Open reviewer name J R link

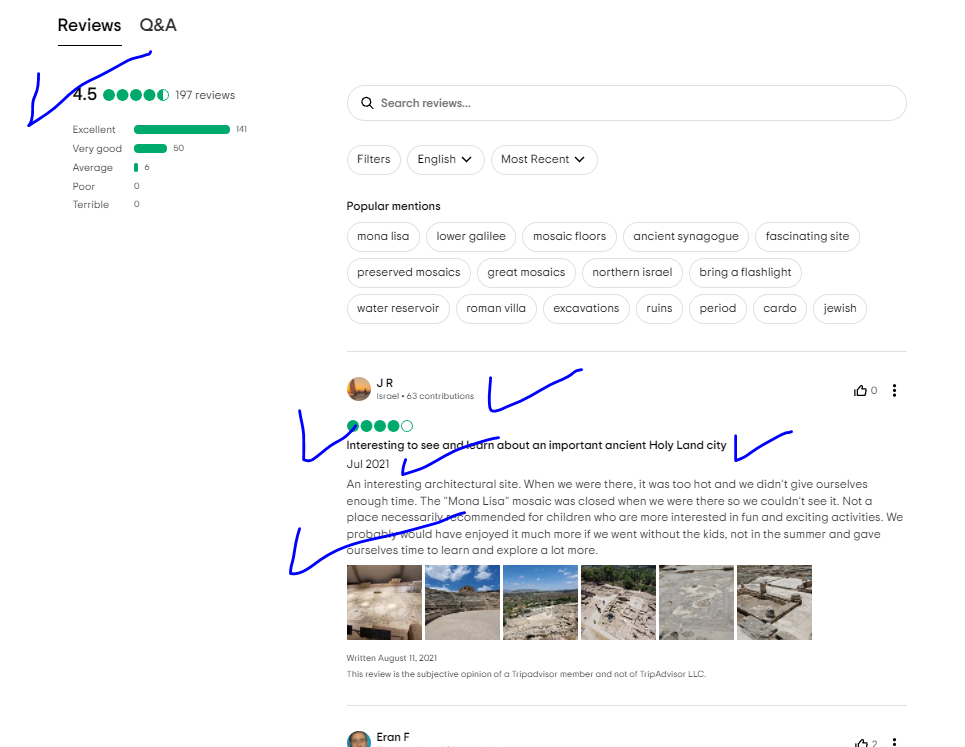[385, 383]
